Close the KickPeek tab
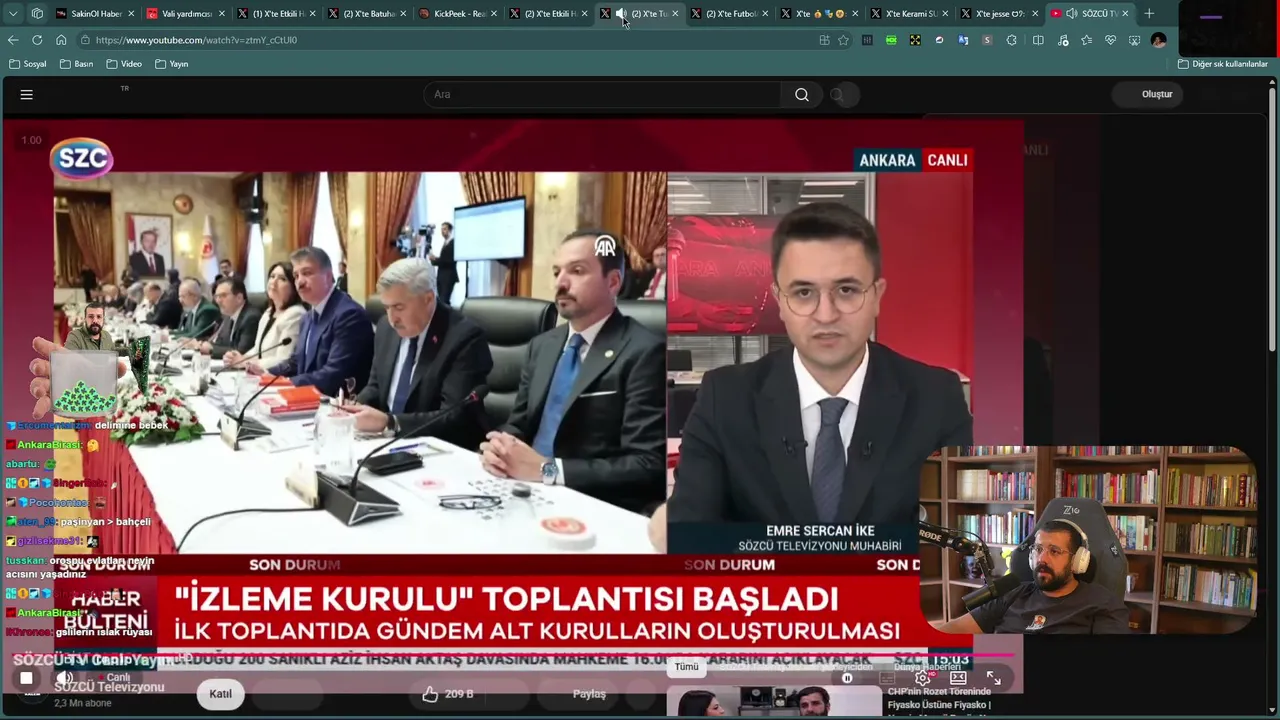1280x720 pixels. point(493,13)
